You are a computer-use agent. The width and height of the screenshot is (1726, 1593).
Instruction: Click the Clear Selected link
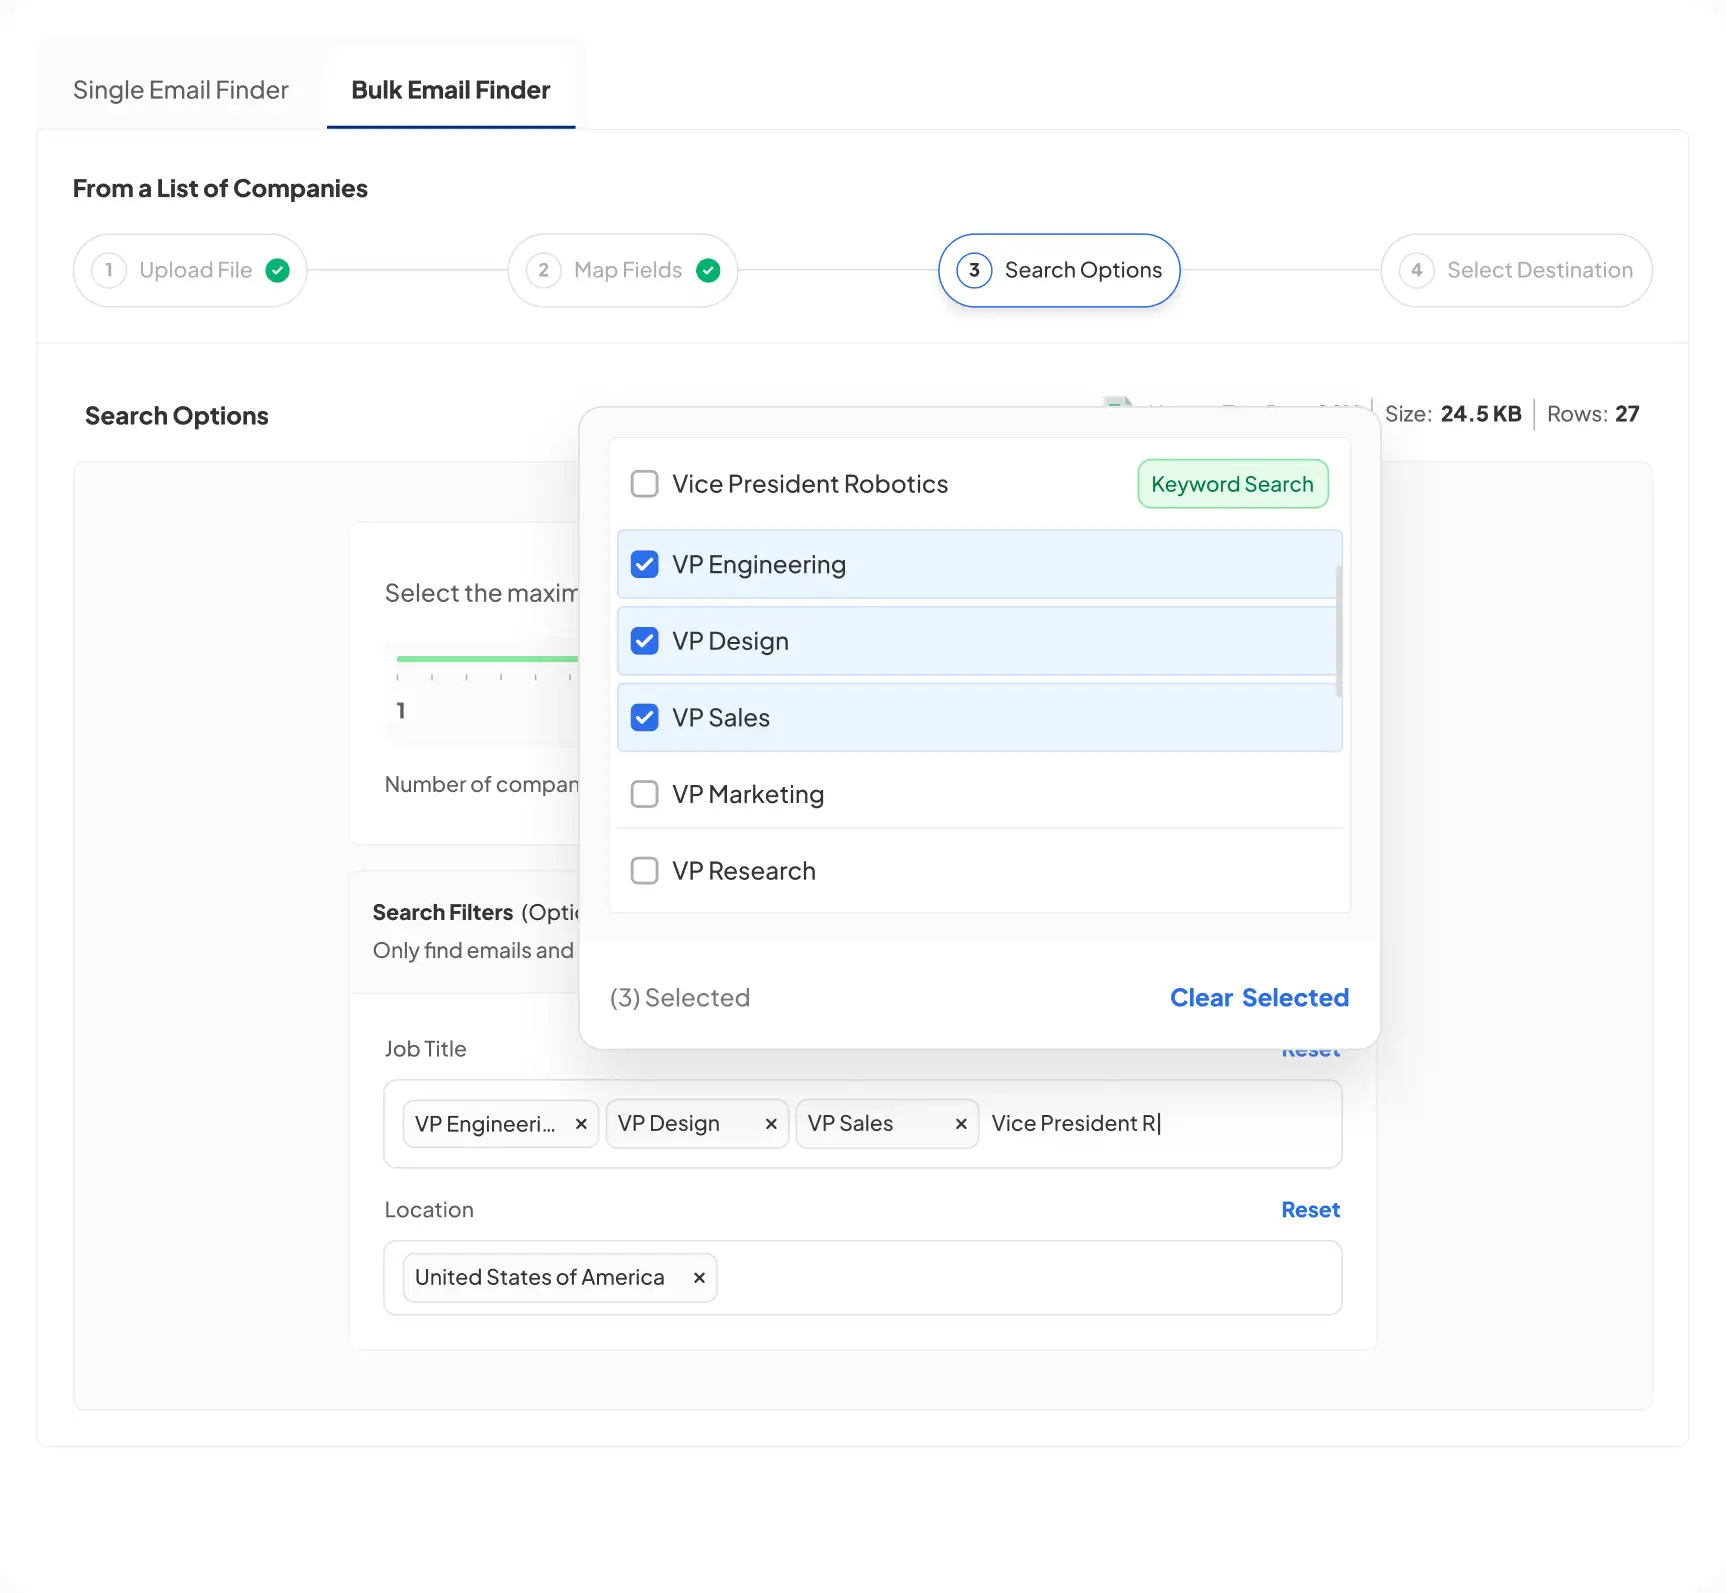1259,997
